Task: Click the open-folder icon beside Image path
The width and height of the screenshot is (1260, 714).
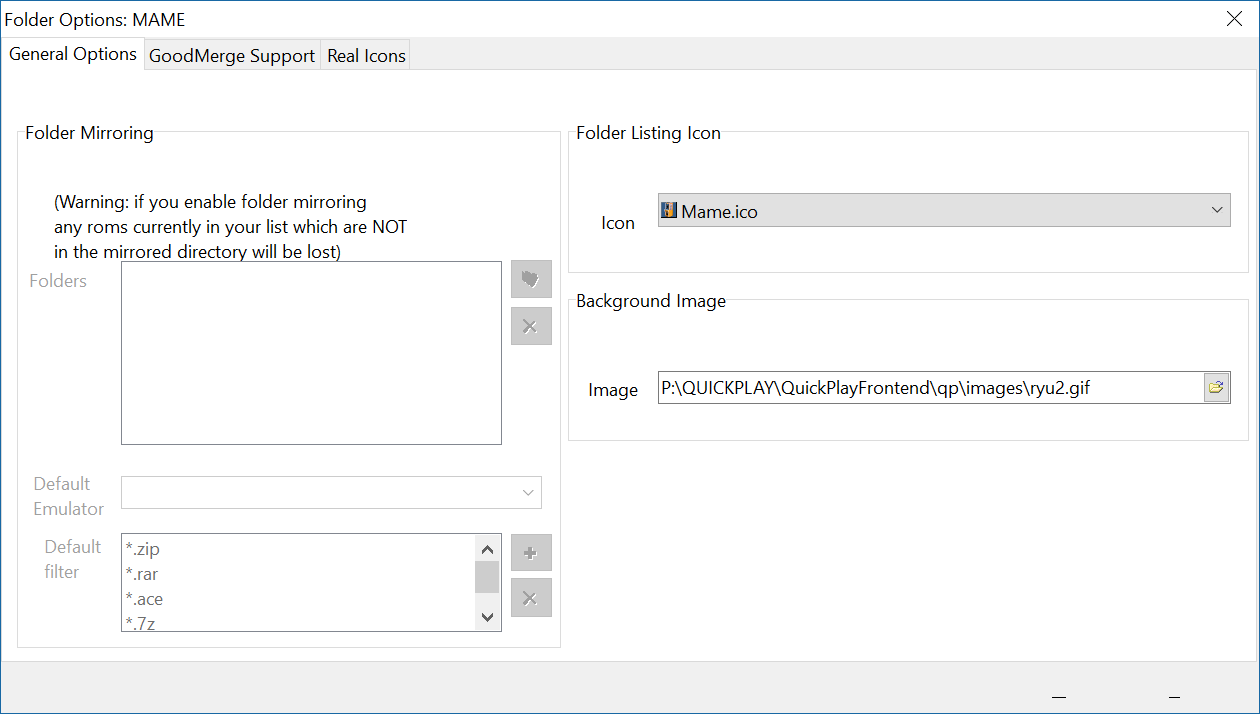Action: click(1216, 387)
